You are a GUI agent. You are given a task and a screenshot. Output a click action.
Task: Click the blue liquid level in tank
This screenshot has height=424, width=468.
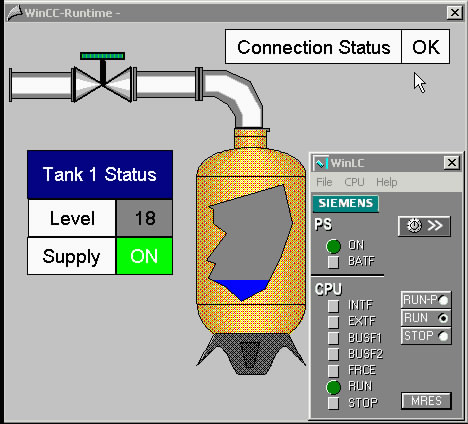(242, 289)
